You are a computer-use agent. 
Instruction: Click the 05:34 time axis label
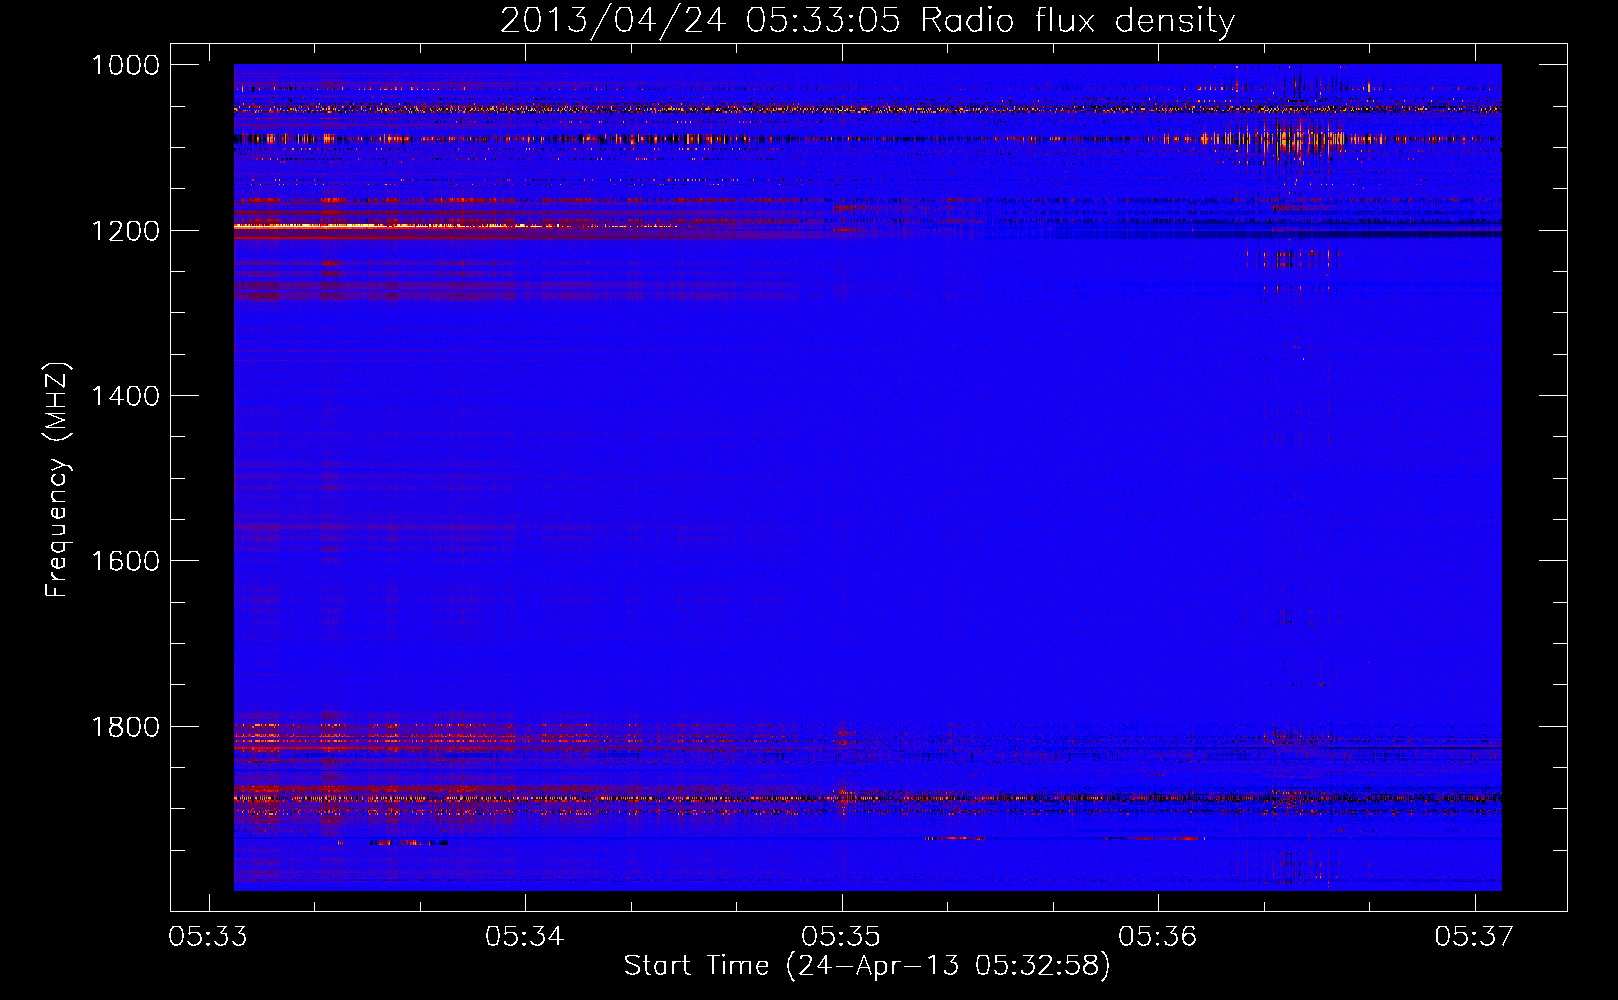[x=525, y=937]
